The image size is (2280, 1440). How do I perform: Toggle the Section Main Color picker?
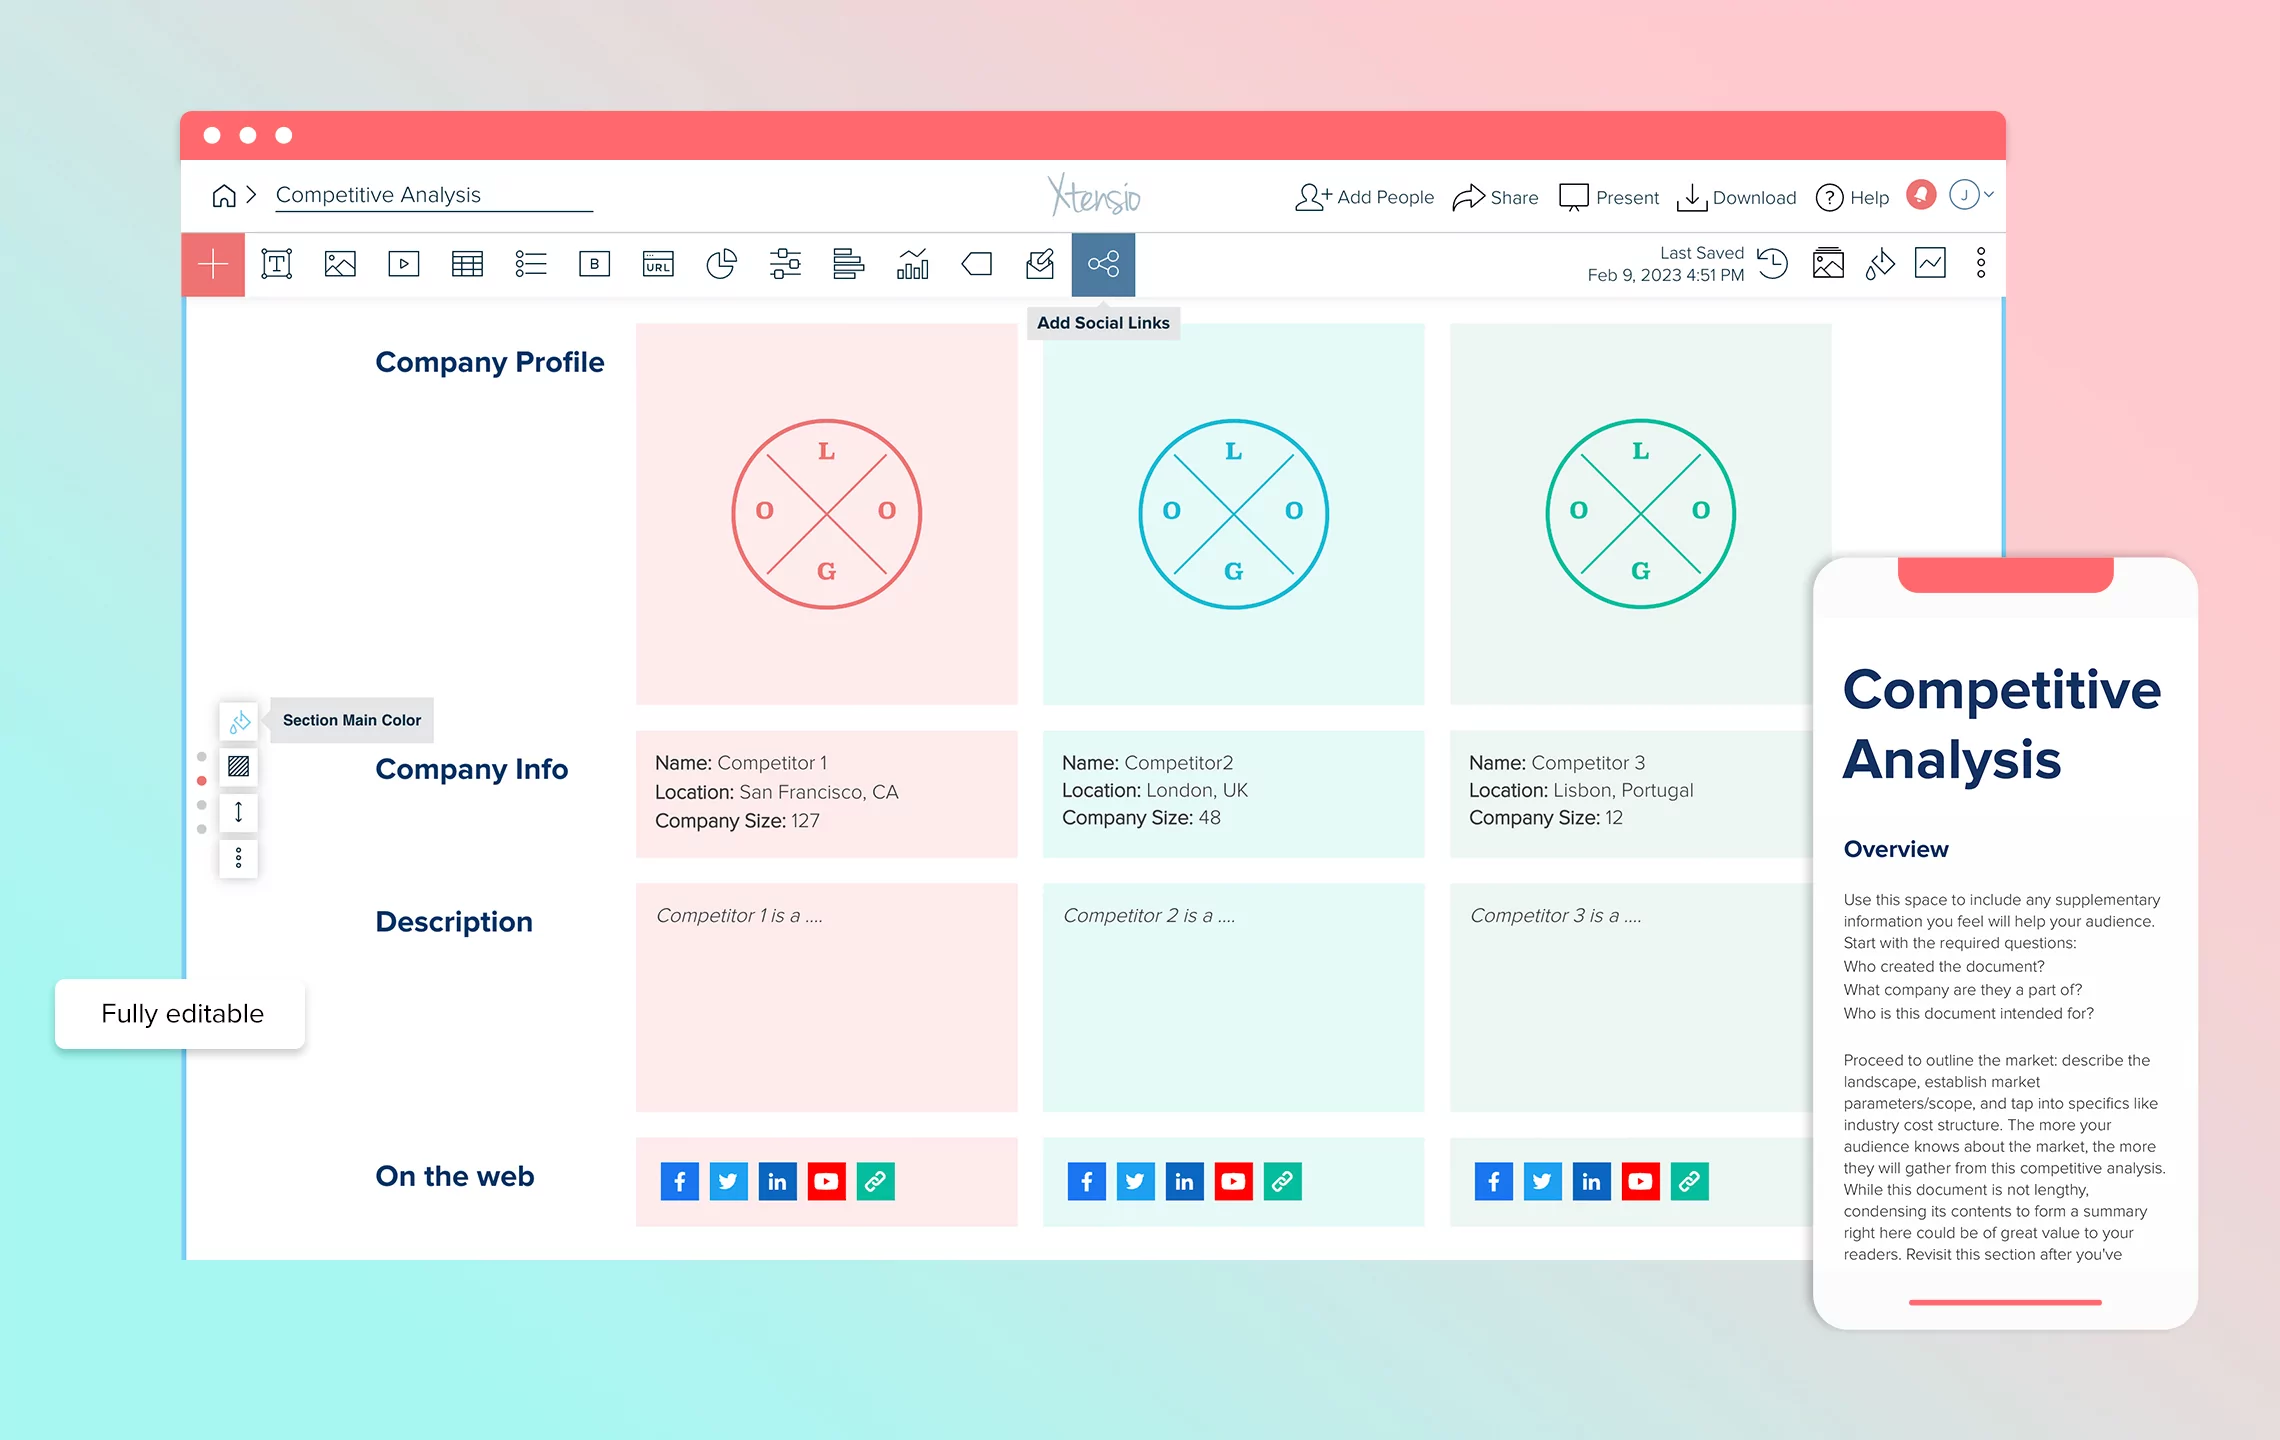tap(239, 720)
